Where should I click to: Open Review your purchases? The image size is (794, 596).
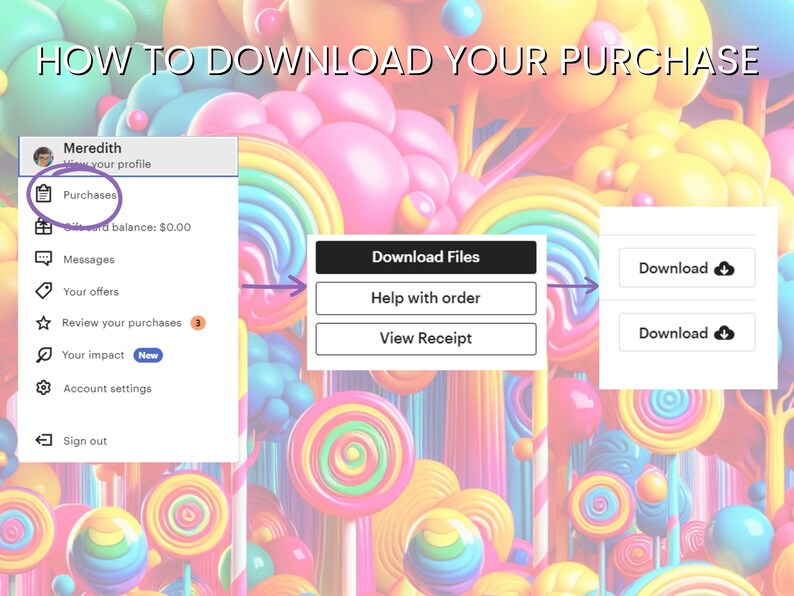122,323
